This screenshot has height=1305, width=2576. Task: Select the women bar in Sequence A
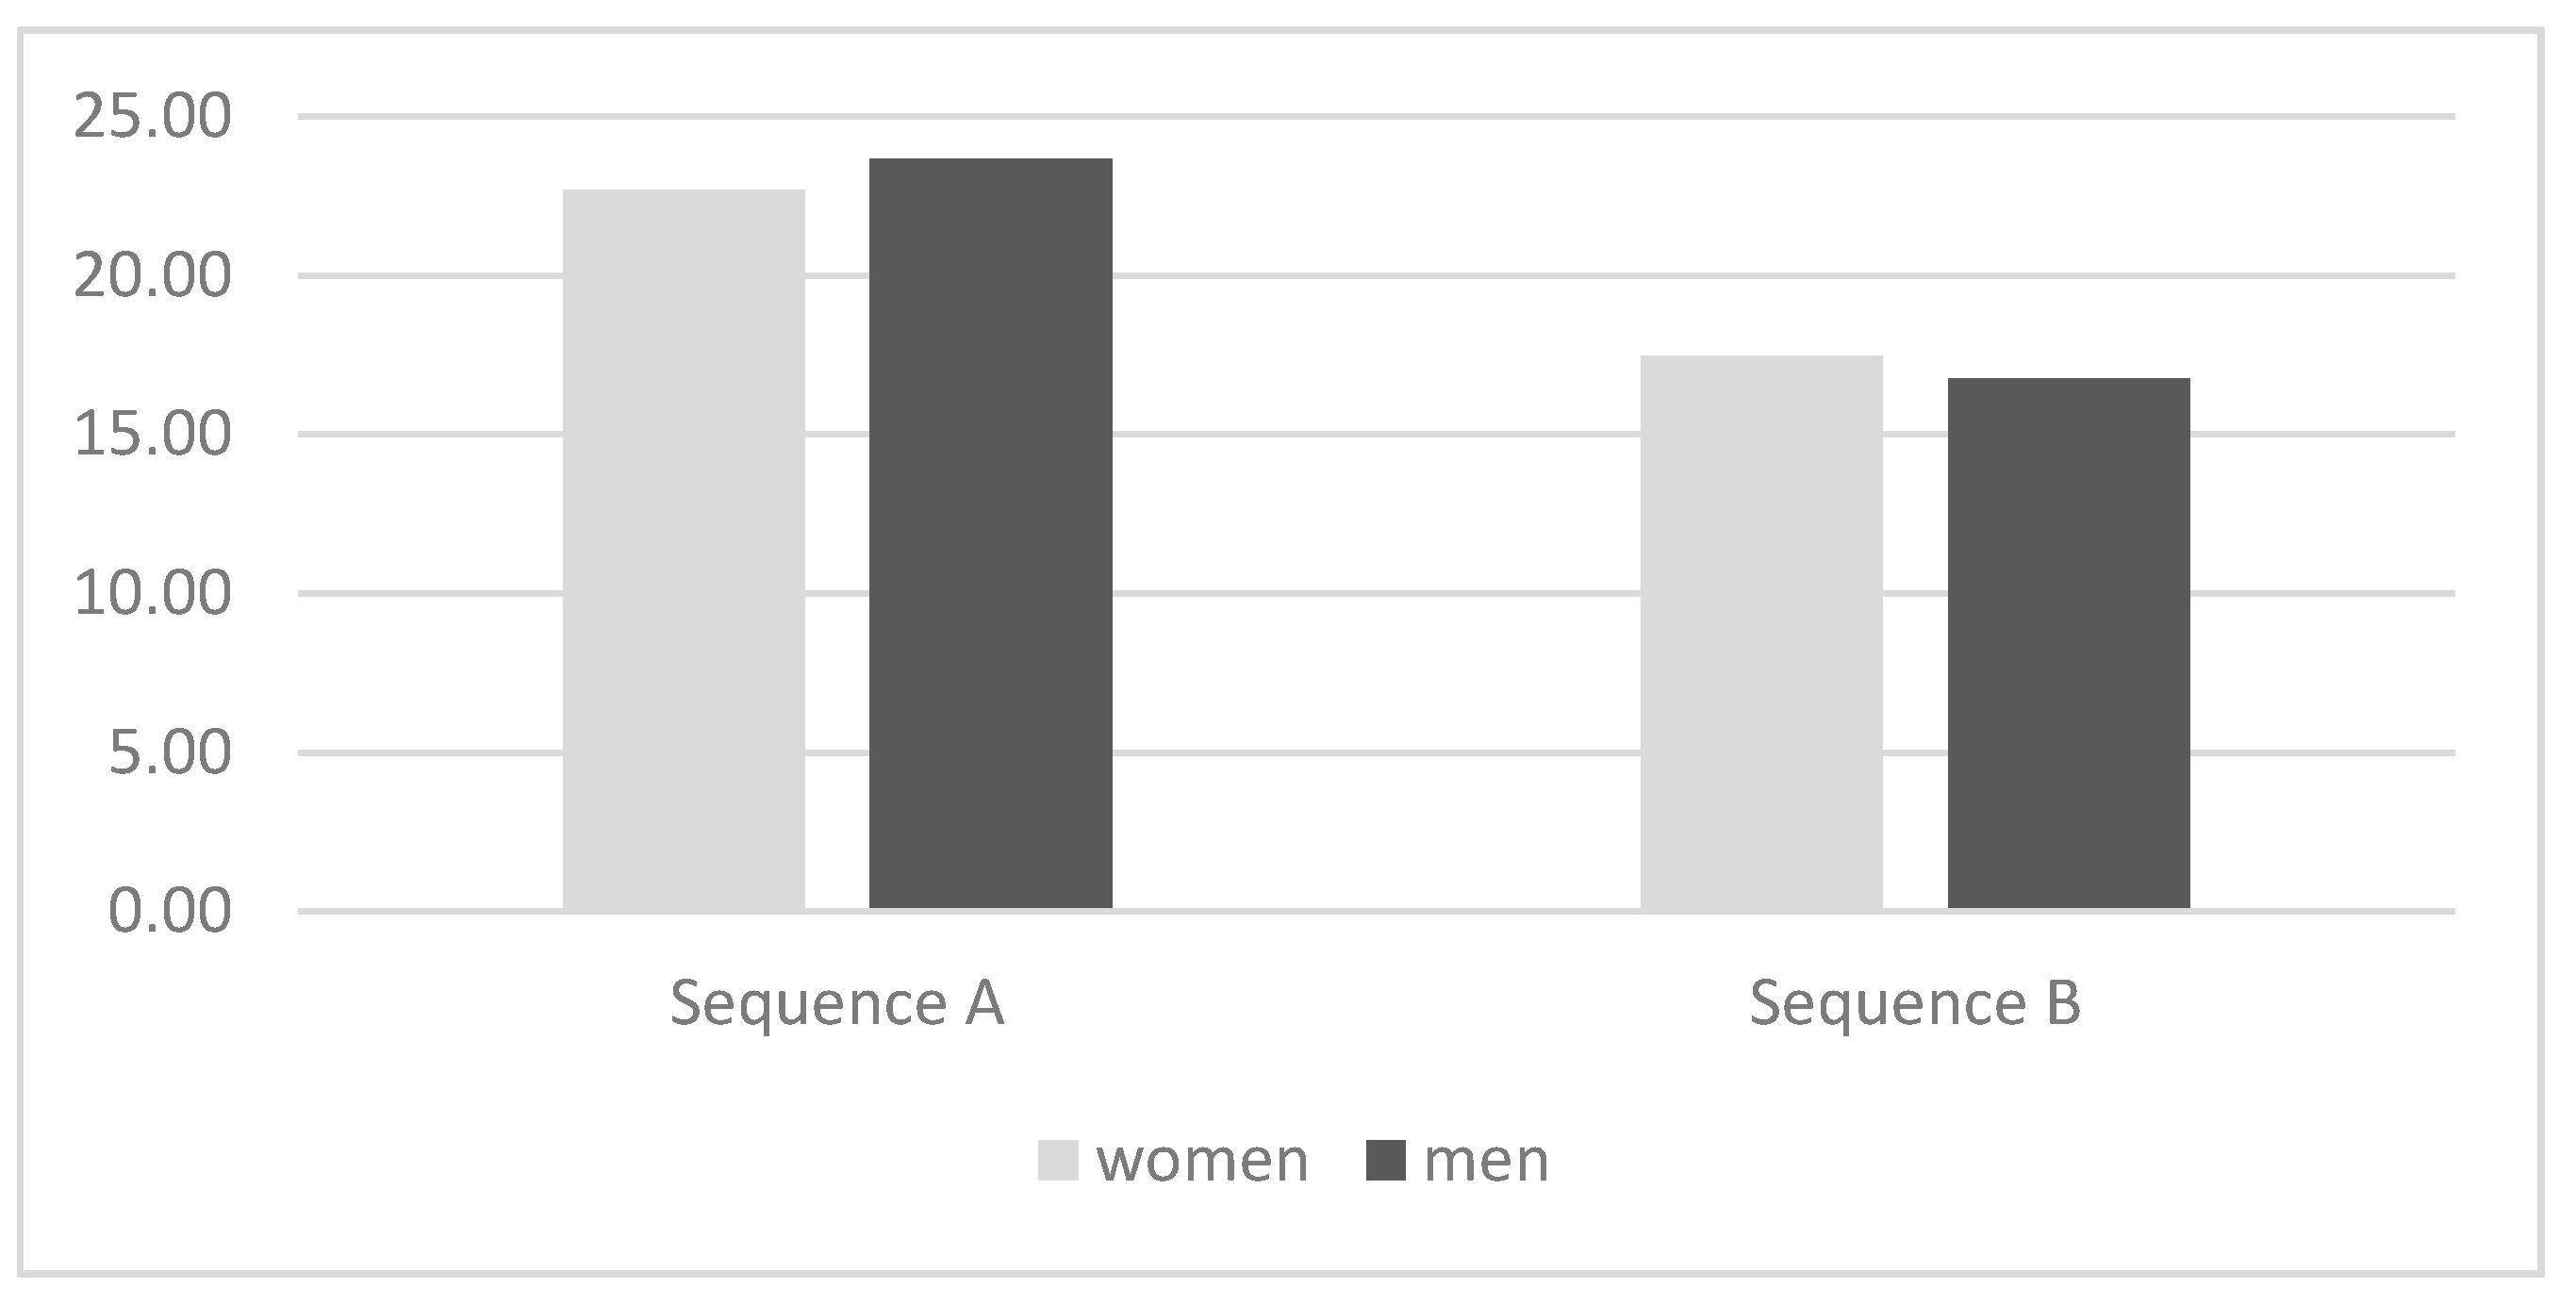pyautogui.click(x=684, y=548)
